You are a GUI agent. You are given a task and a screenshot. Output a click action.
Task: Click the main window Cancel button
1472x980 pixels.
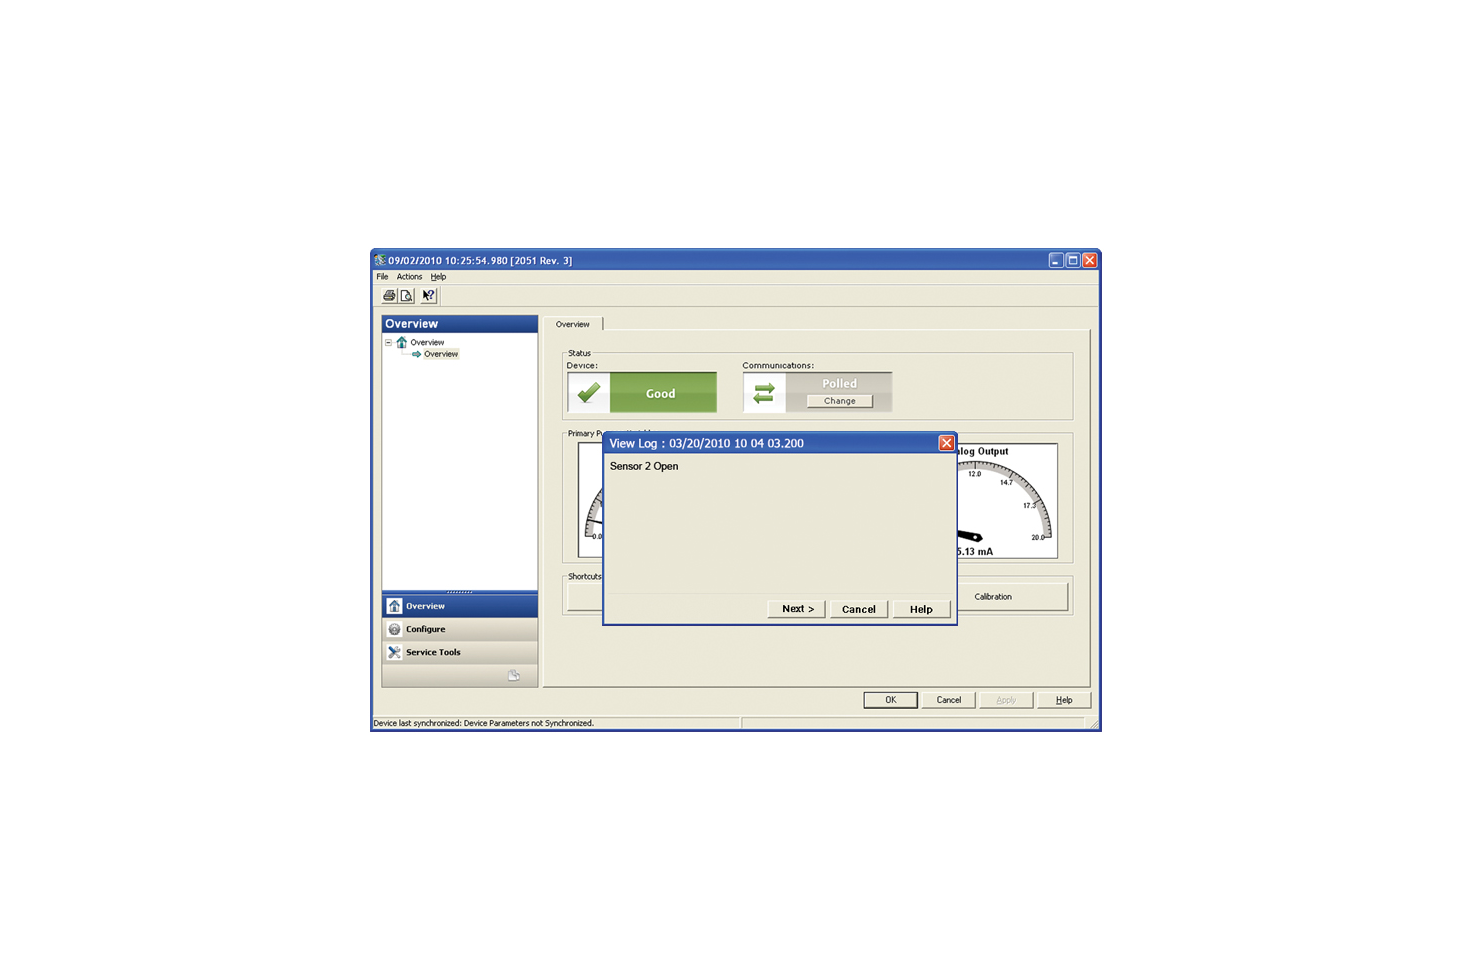coord(948,700)
